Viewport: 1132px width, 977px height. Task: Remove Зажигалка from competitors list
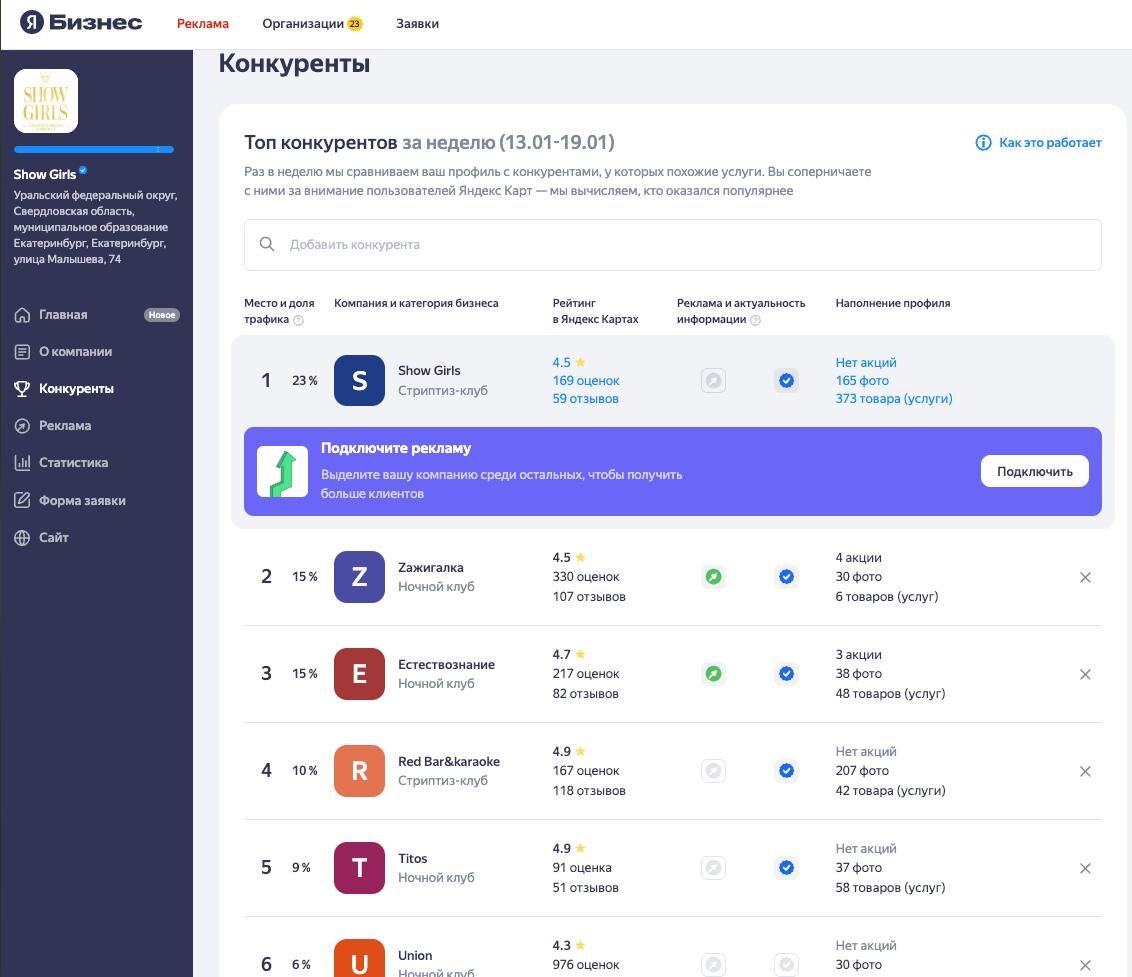point(1084,577)
